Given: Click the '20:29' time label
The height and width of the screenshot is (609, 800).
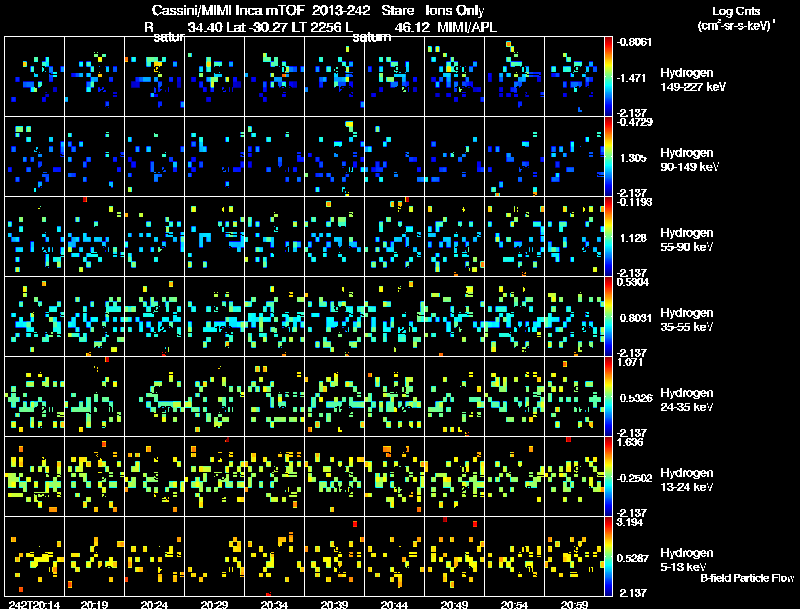Looking at the screenshot, I should pyautogui.click(x=214, y=604).
